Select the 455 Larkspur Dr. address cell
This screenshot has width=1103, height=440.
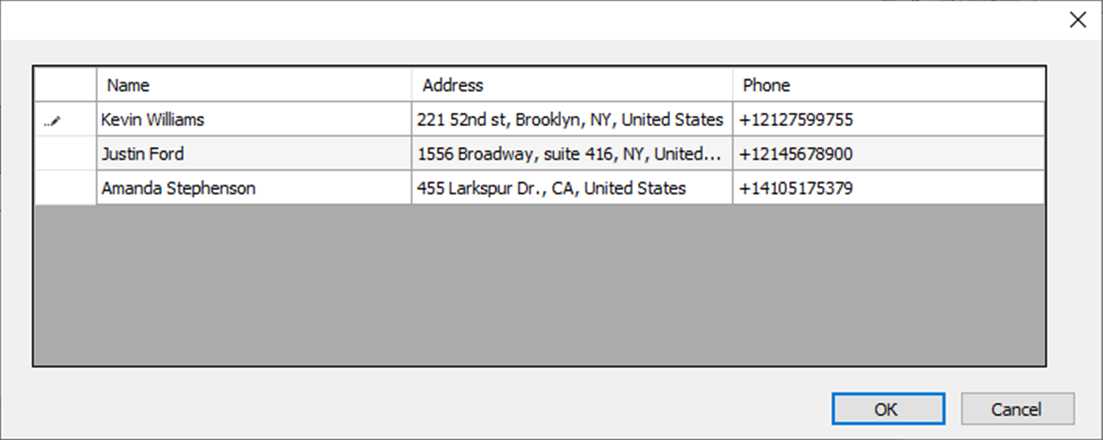coord(572,188)
